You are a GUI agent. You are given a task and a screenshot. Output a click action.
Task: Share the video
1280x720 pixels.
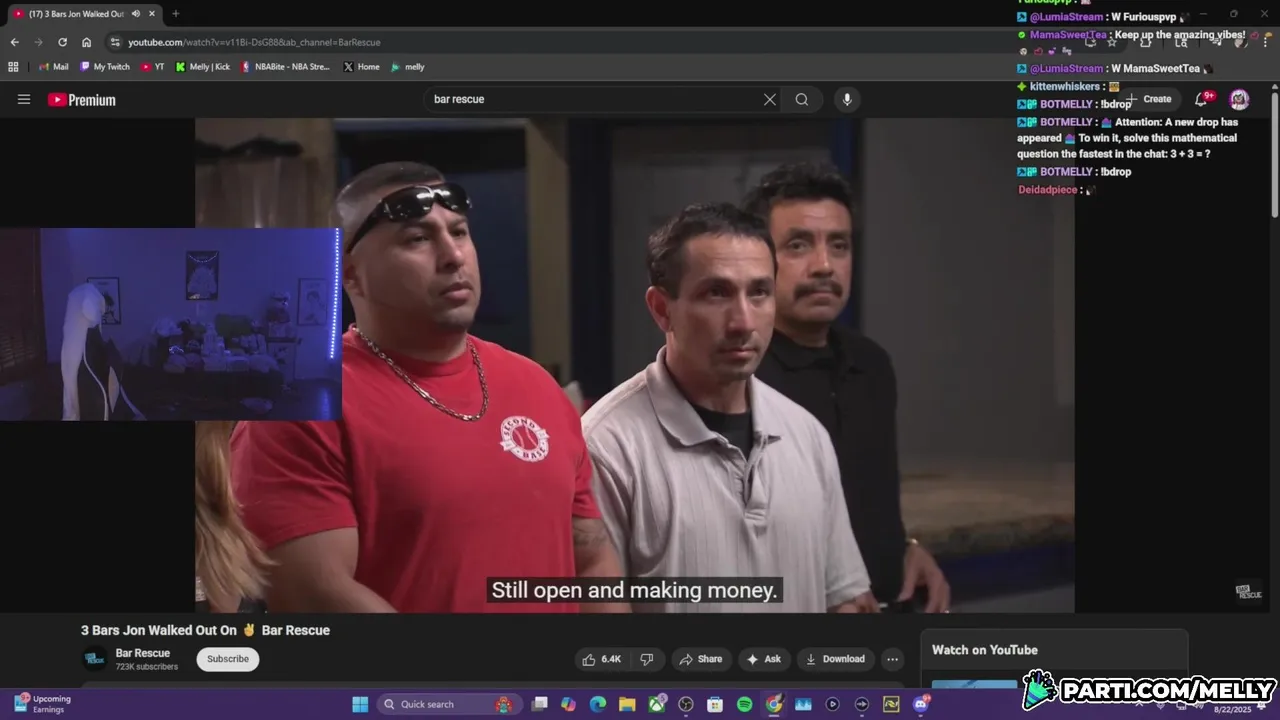pos(700,659)
